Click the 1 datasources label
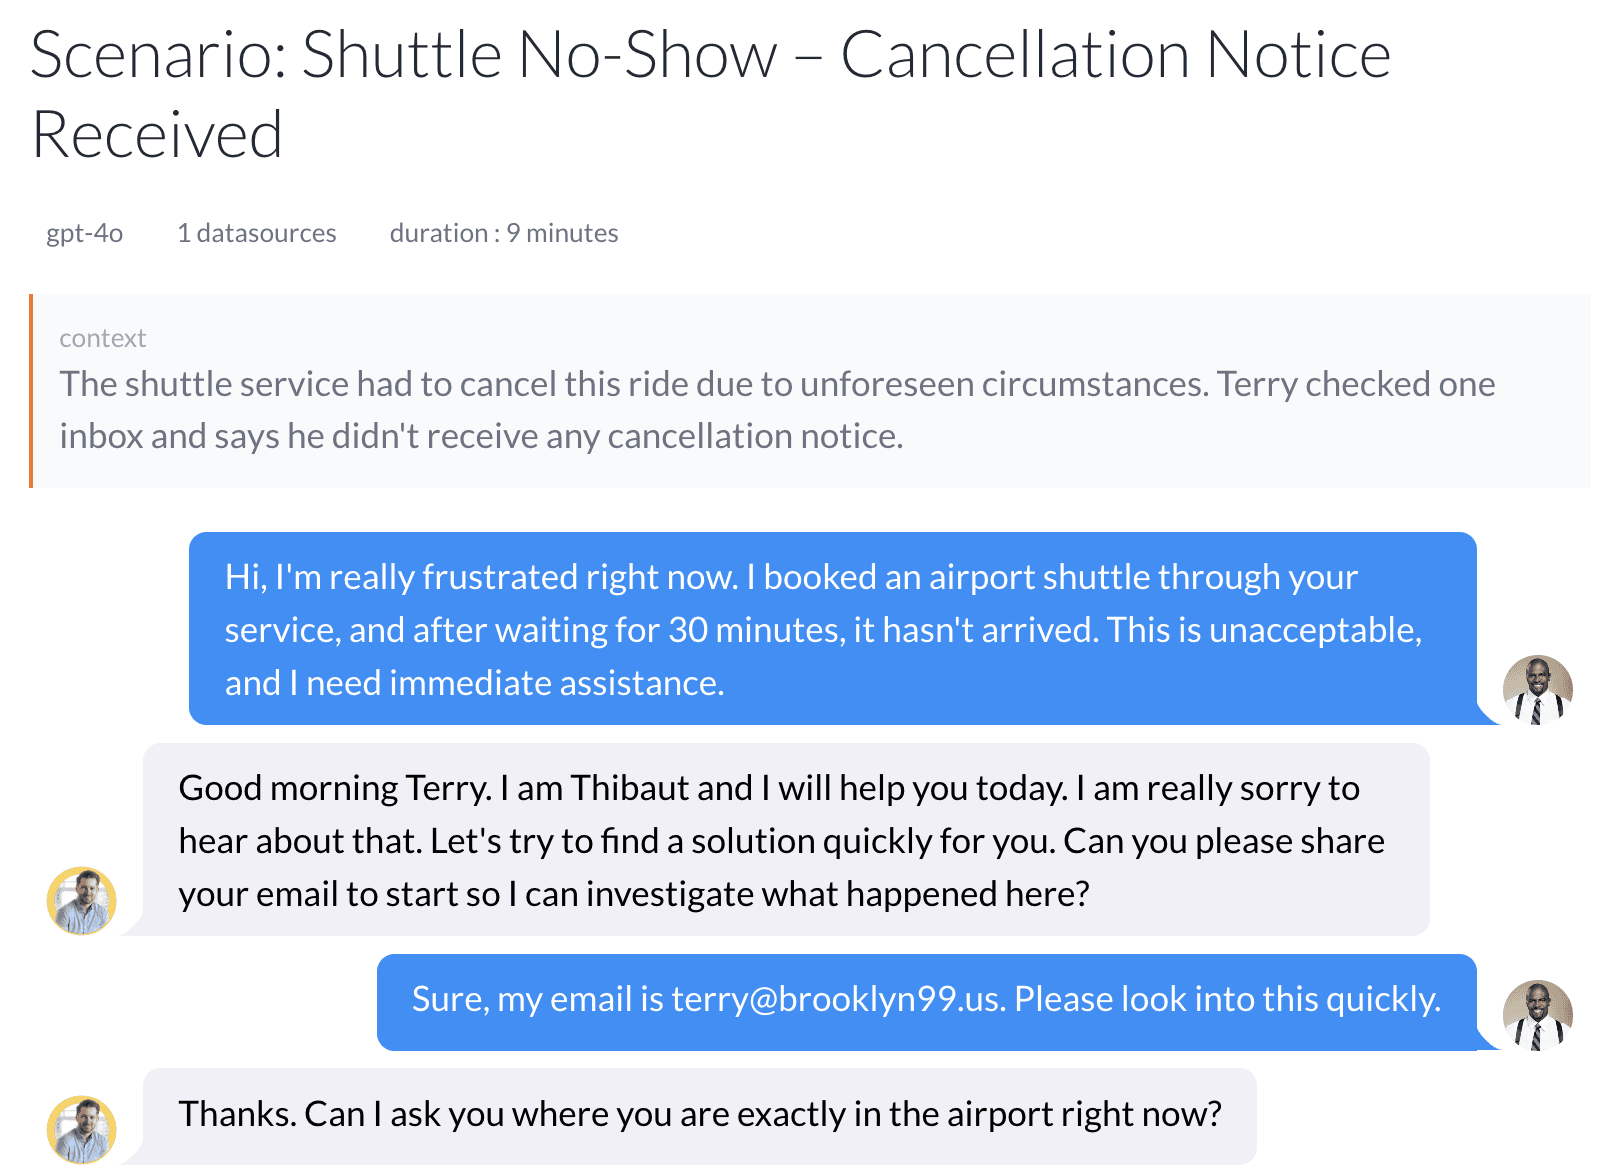Image resolution: width=1610 pixels, height=1176 pixels. [257, 233]
